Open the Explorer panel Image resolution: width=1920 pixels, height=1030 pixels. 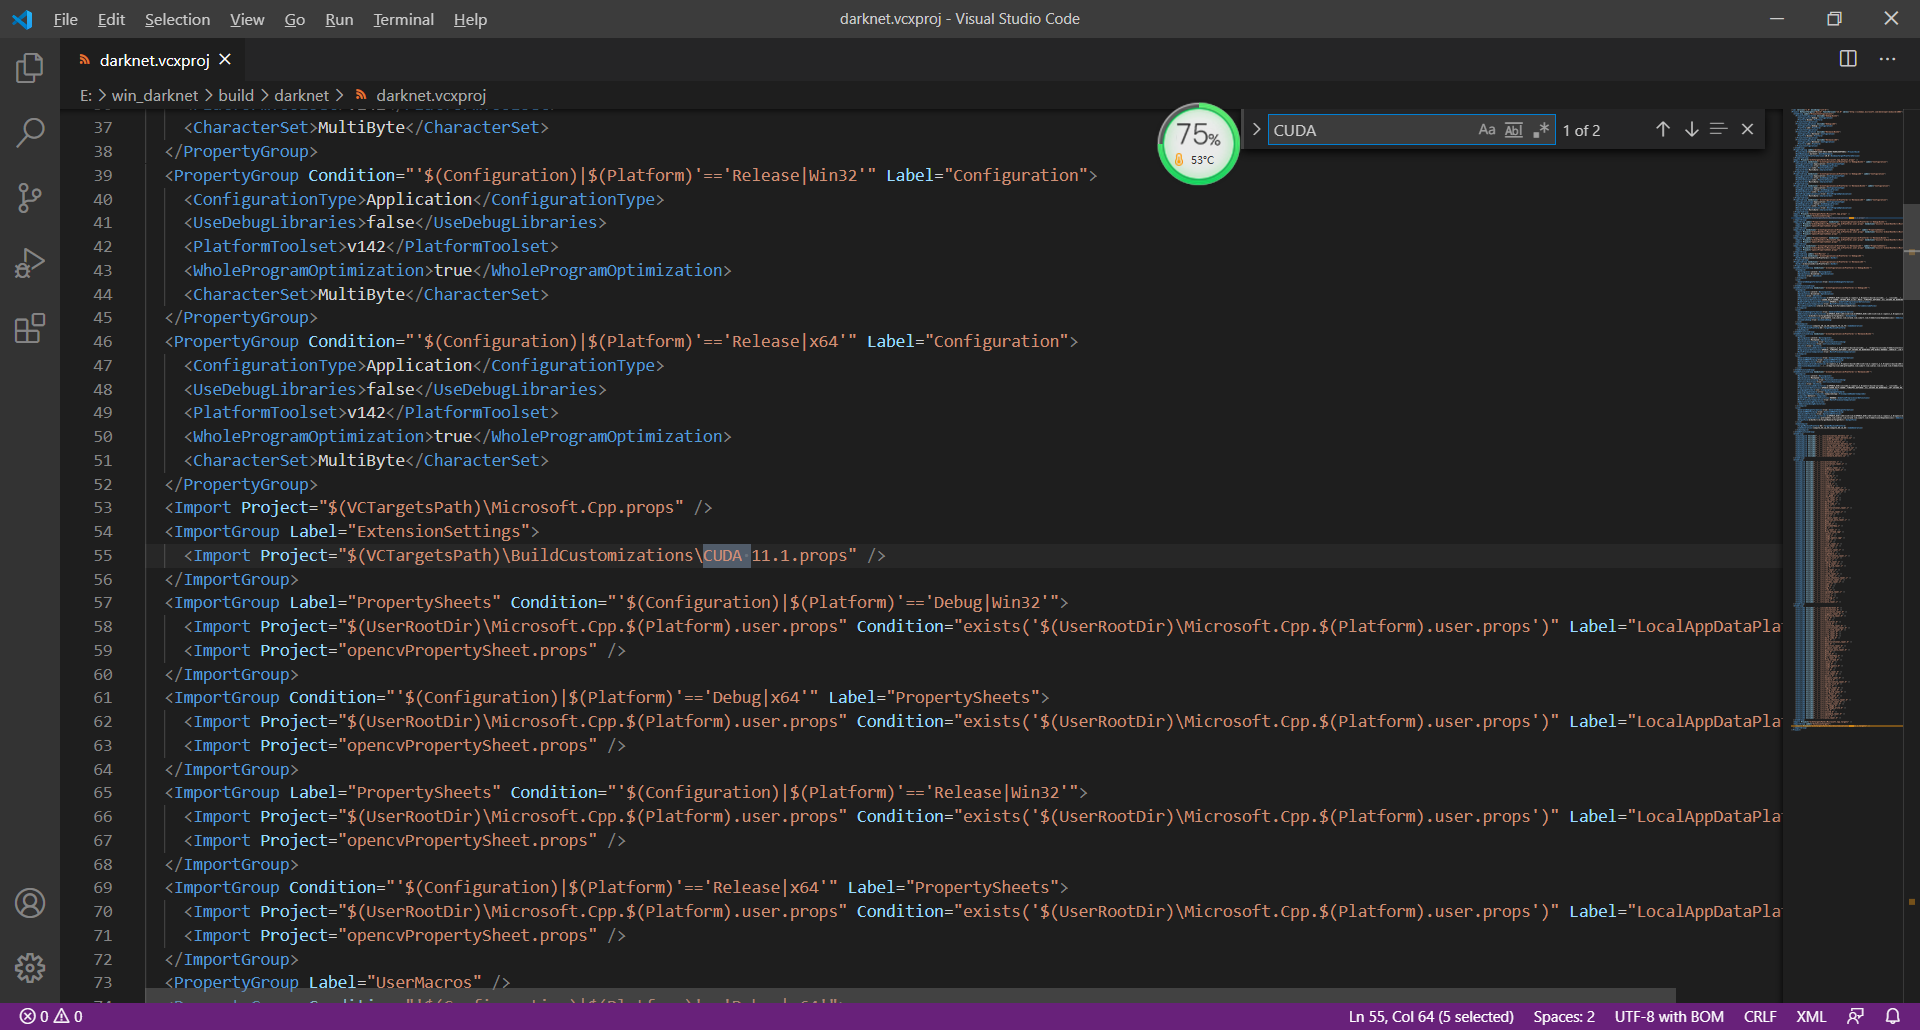[30, 68]
